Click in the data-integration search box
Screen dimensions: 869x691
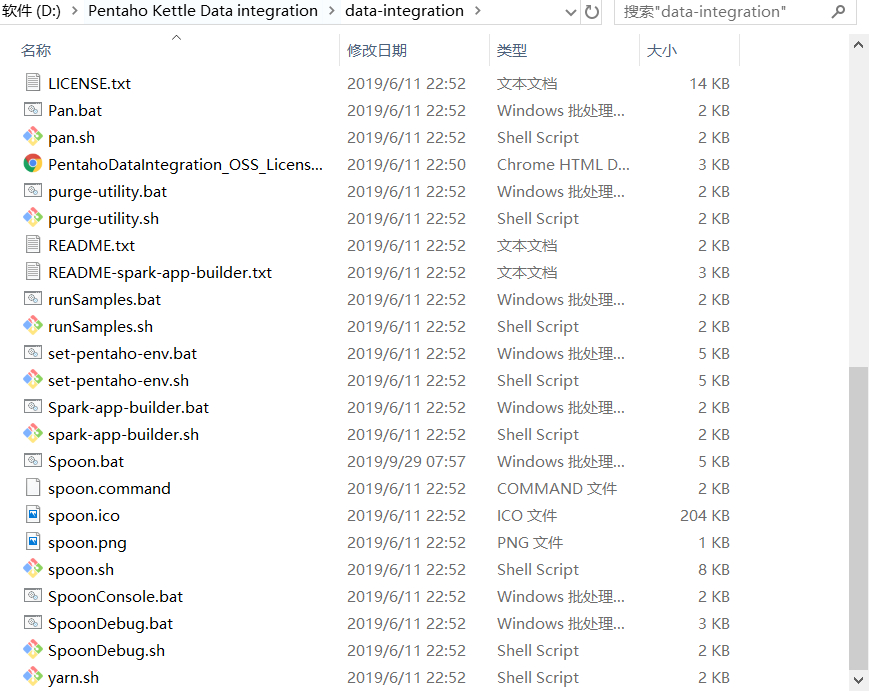pyautogui.click(x=720, y=12)
